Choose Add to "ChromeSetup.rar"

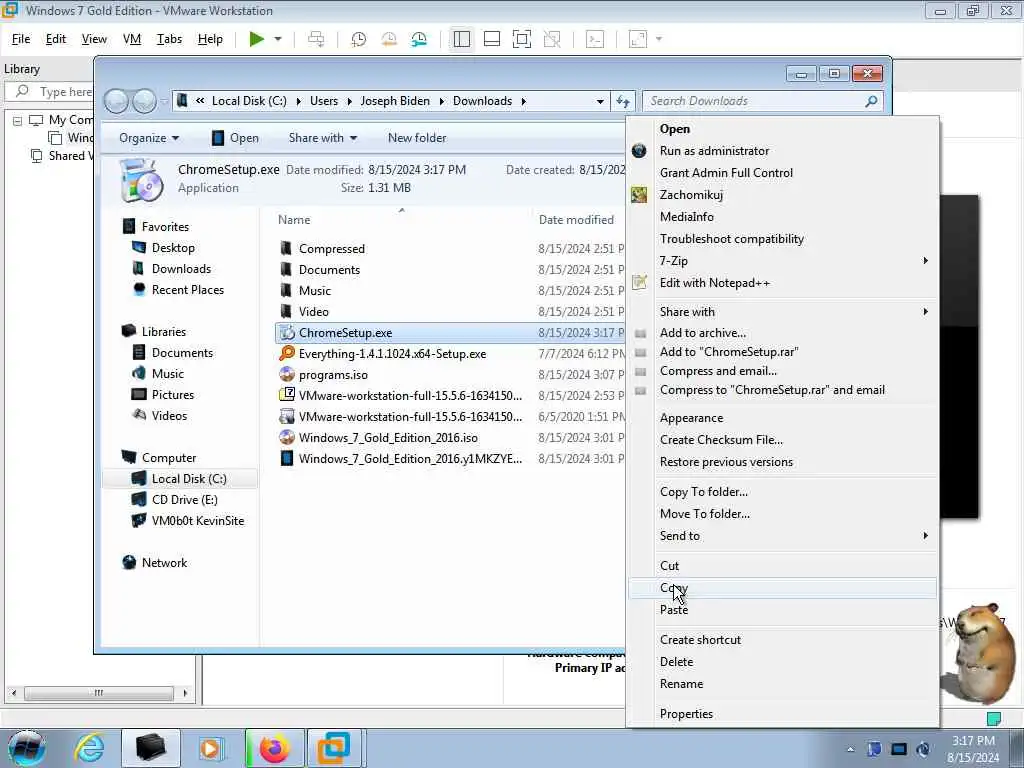[729, 352]
